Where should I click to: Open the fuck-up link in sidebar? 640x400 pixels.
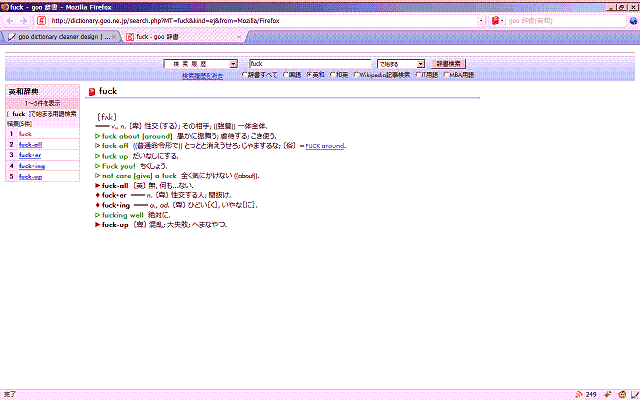[x=30, y=177]
